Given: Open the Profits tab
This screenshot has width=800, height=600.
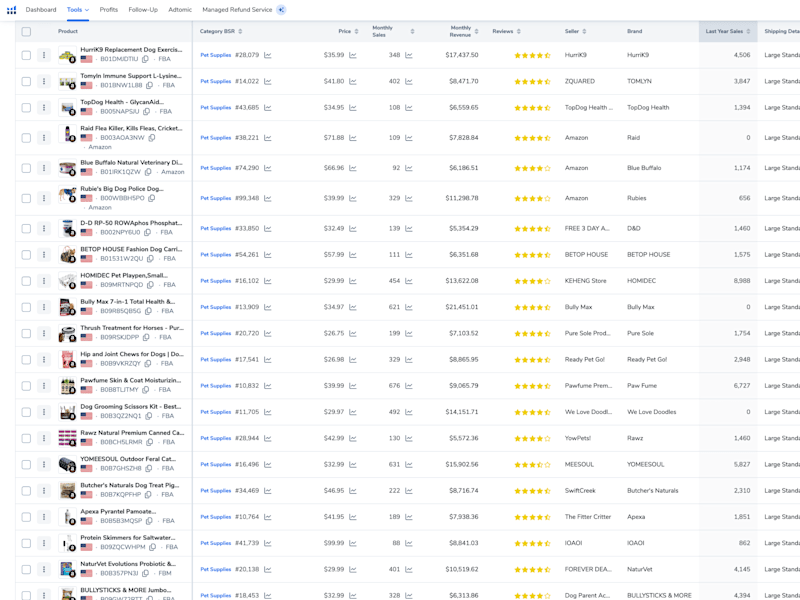Looking at the screenshot, I should click(109, 10).
